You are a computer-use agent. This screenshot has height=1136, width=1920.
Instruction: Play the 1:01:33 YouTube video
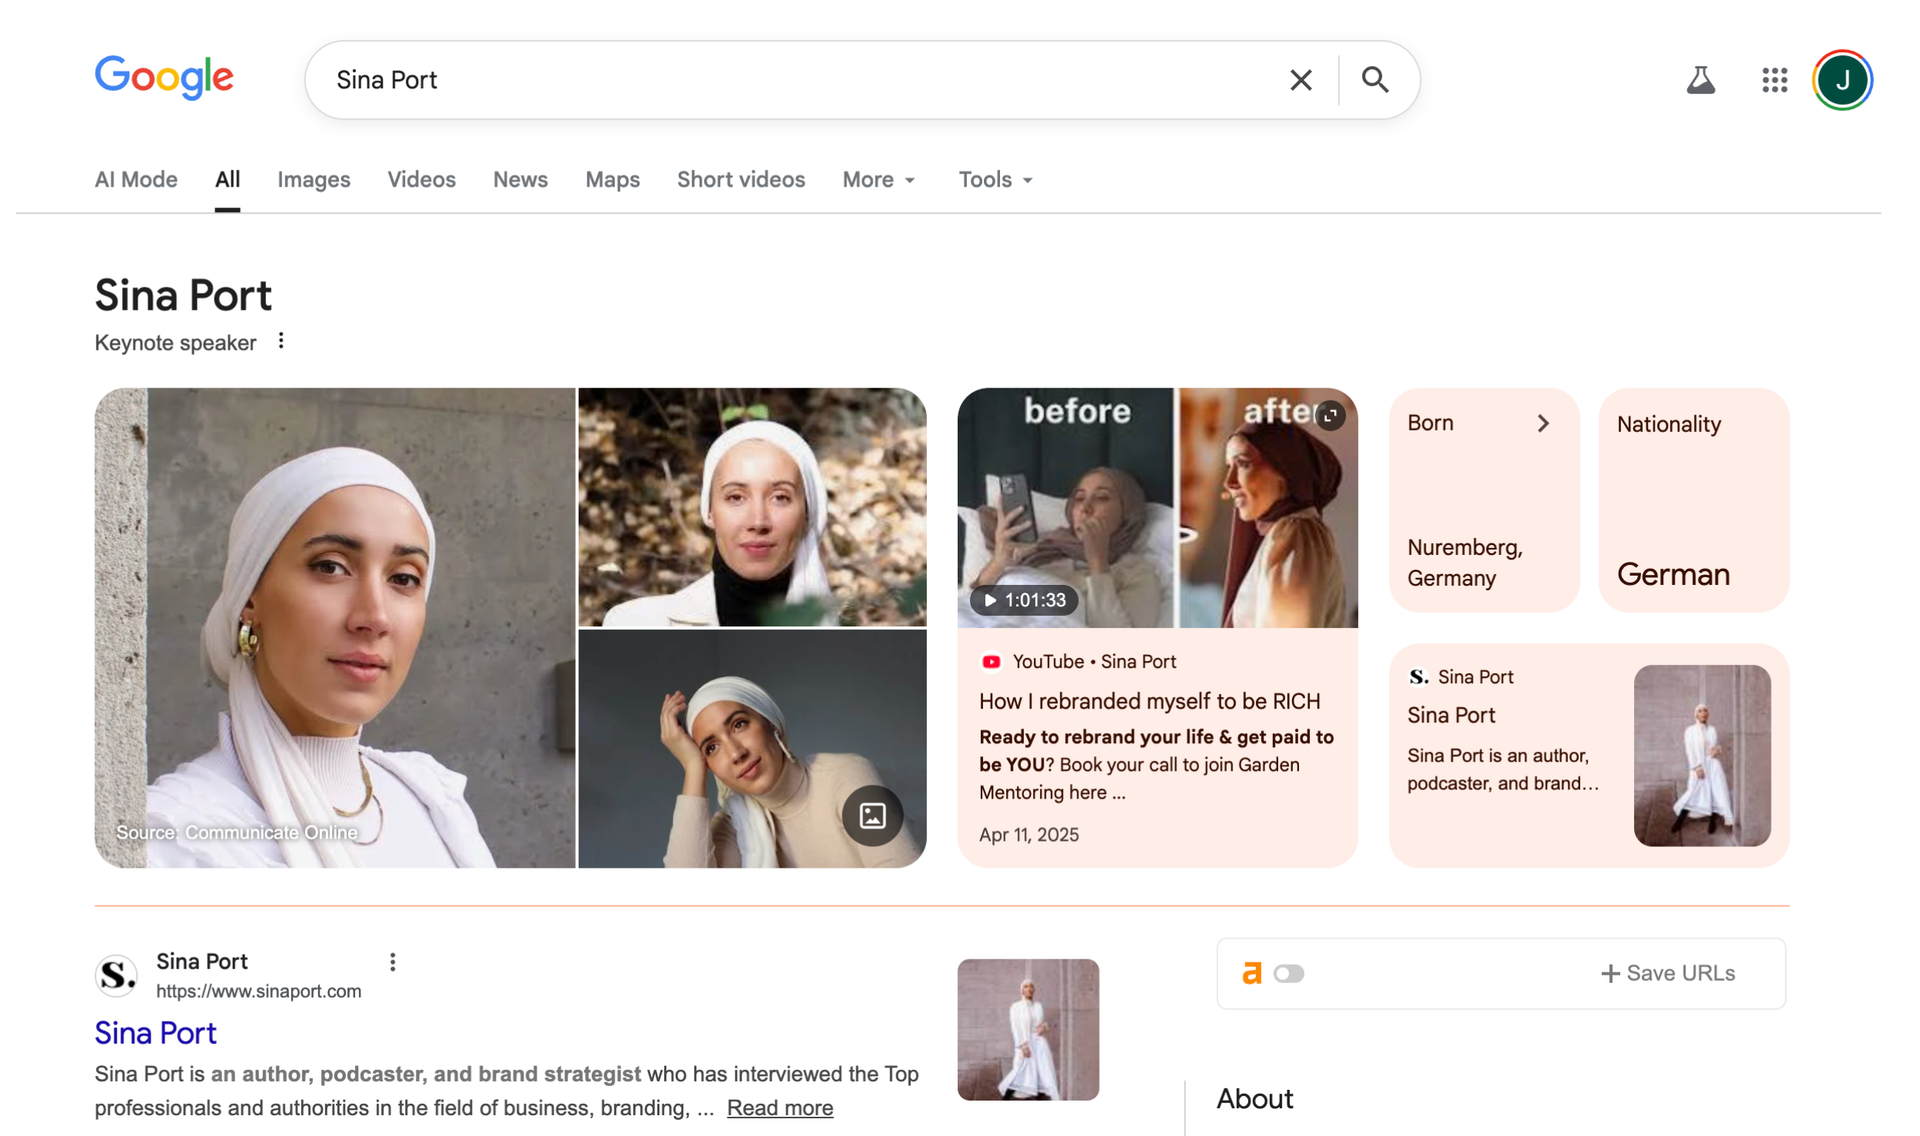[x=1024, y=600]
